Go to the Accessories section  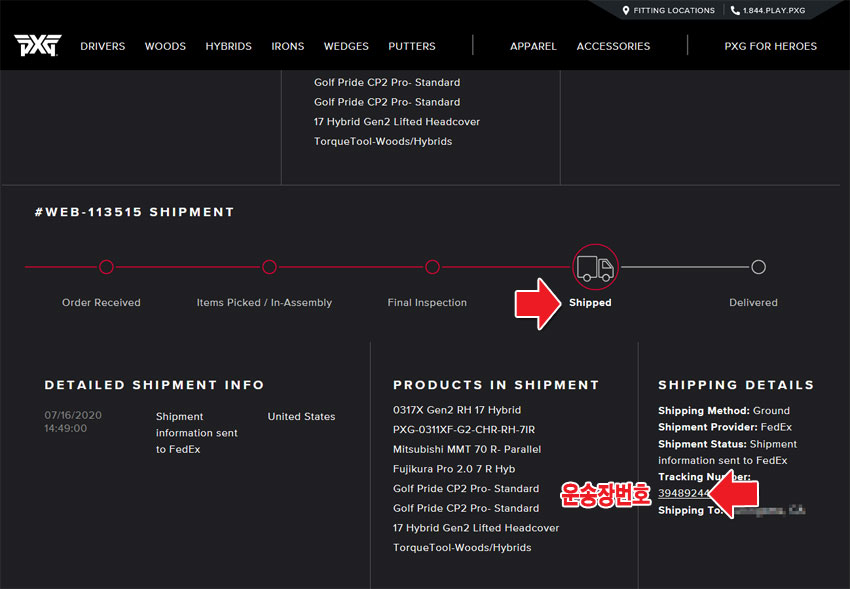tap(613, 47)
